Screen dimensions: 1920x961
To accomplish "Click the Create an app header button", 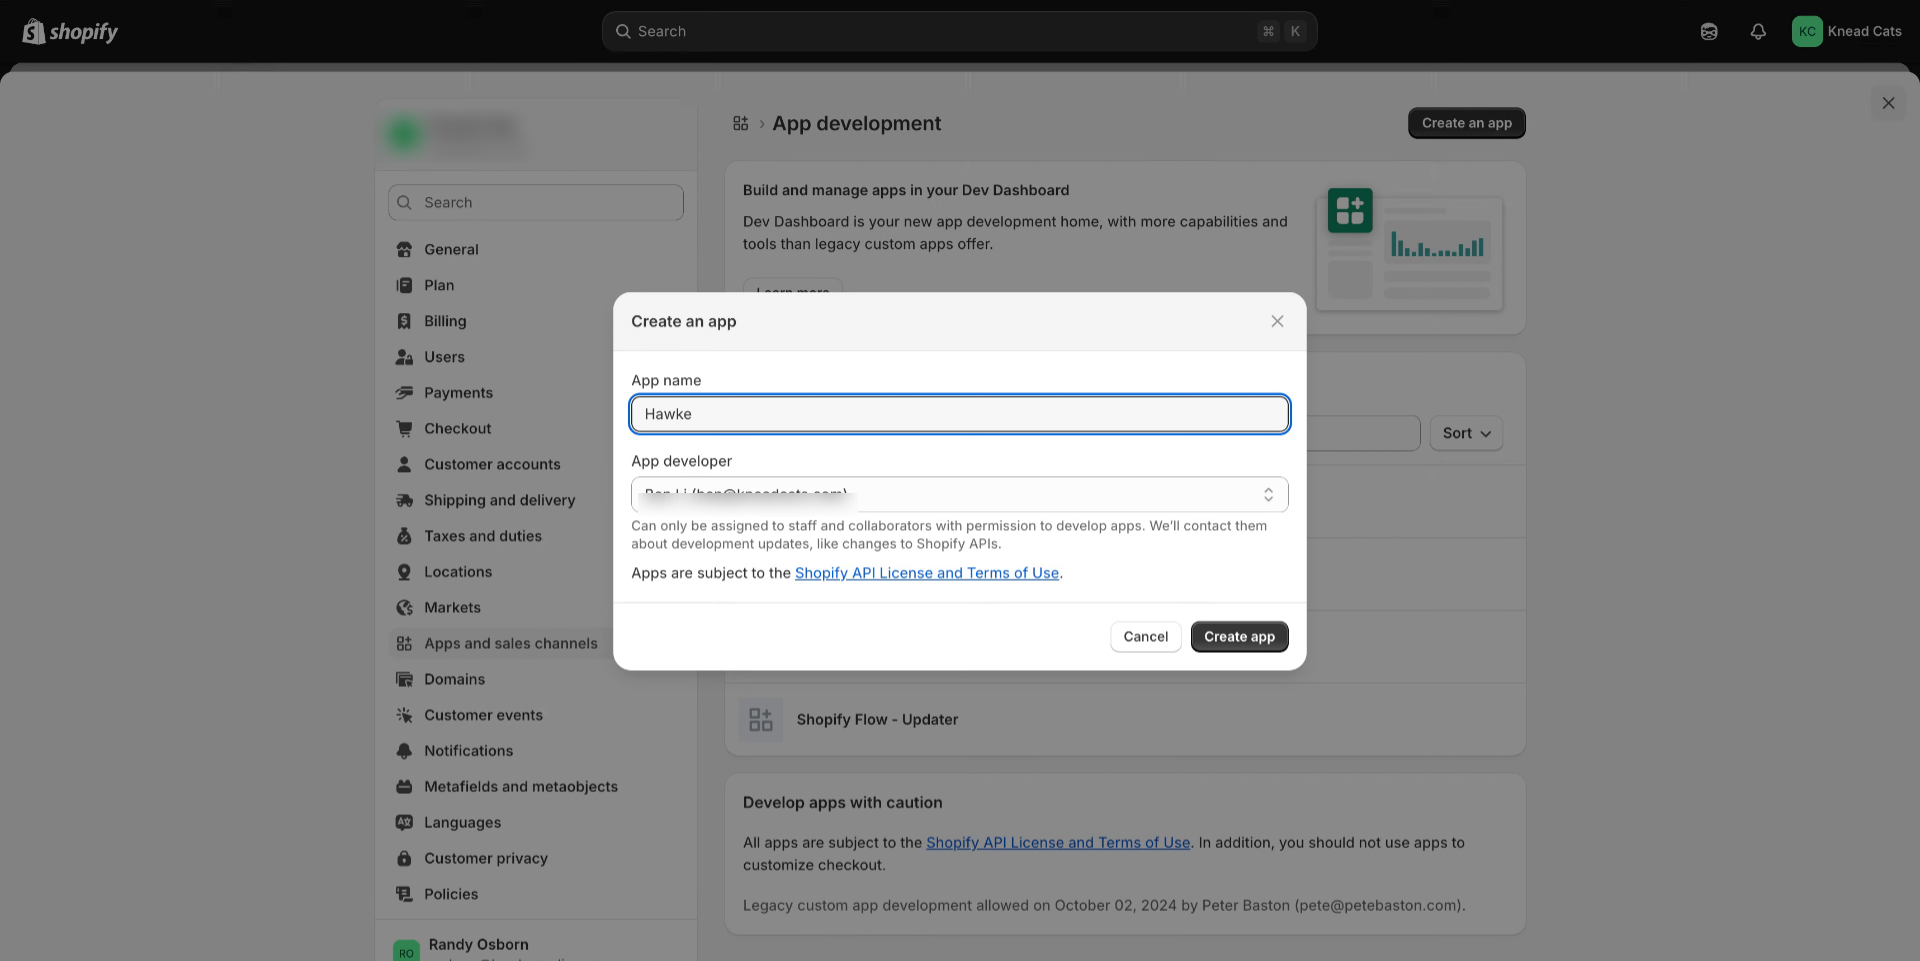I will (x=1466, y=123).
